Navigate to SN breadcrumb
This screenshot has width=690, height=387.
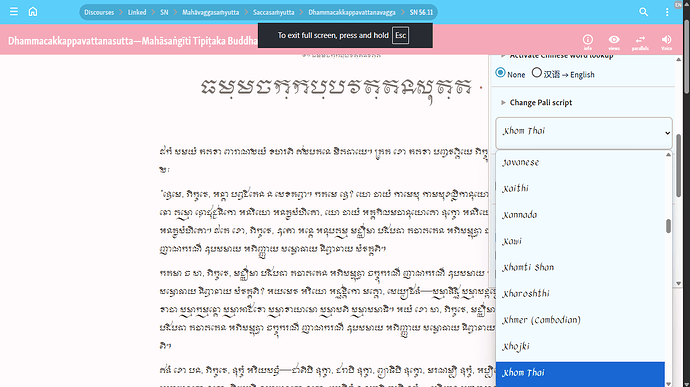pyautogui.click(x=164, y=12)
